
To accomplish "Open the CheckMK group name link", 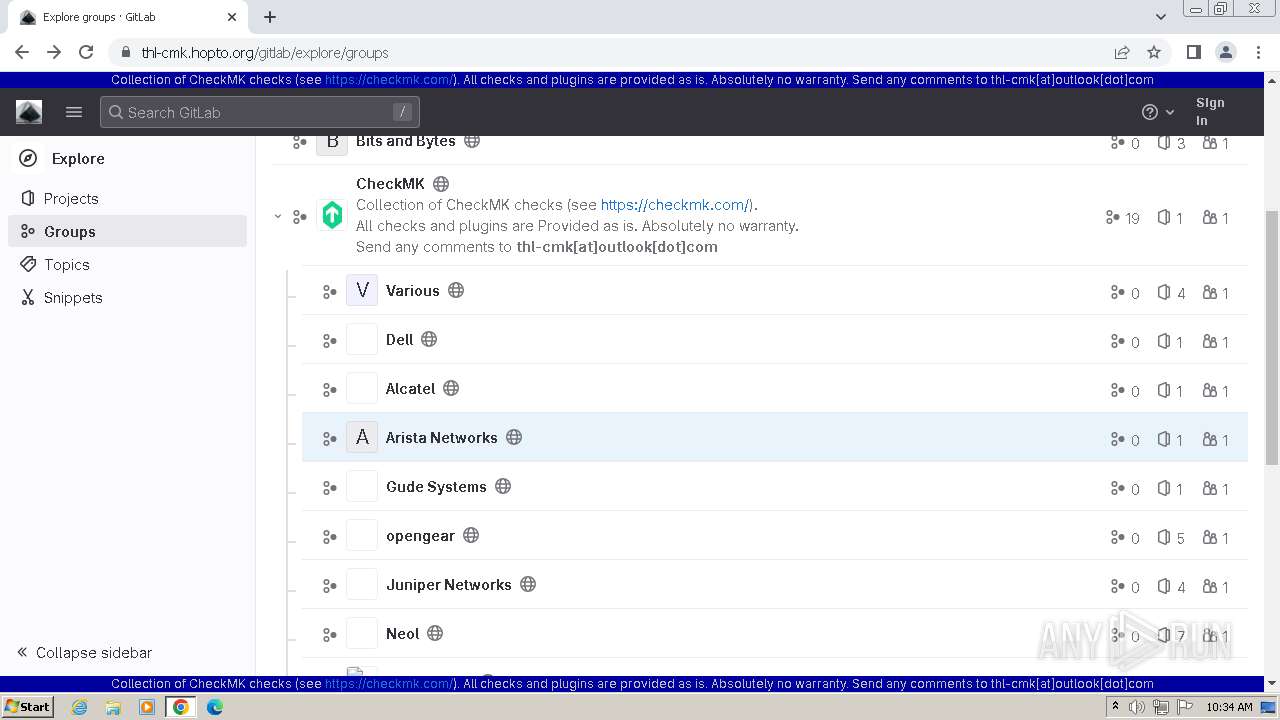I will [x=390, y=183].
